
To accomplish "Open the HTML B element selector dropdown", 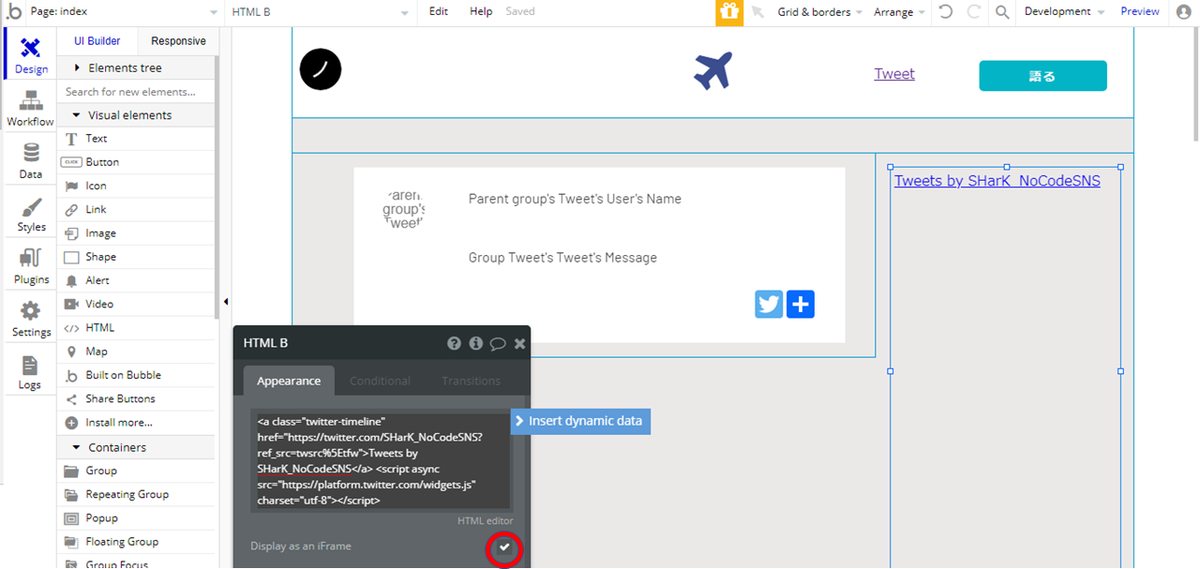I will coord(320,12).
